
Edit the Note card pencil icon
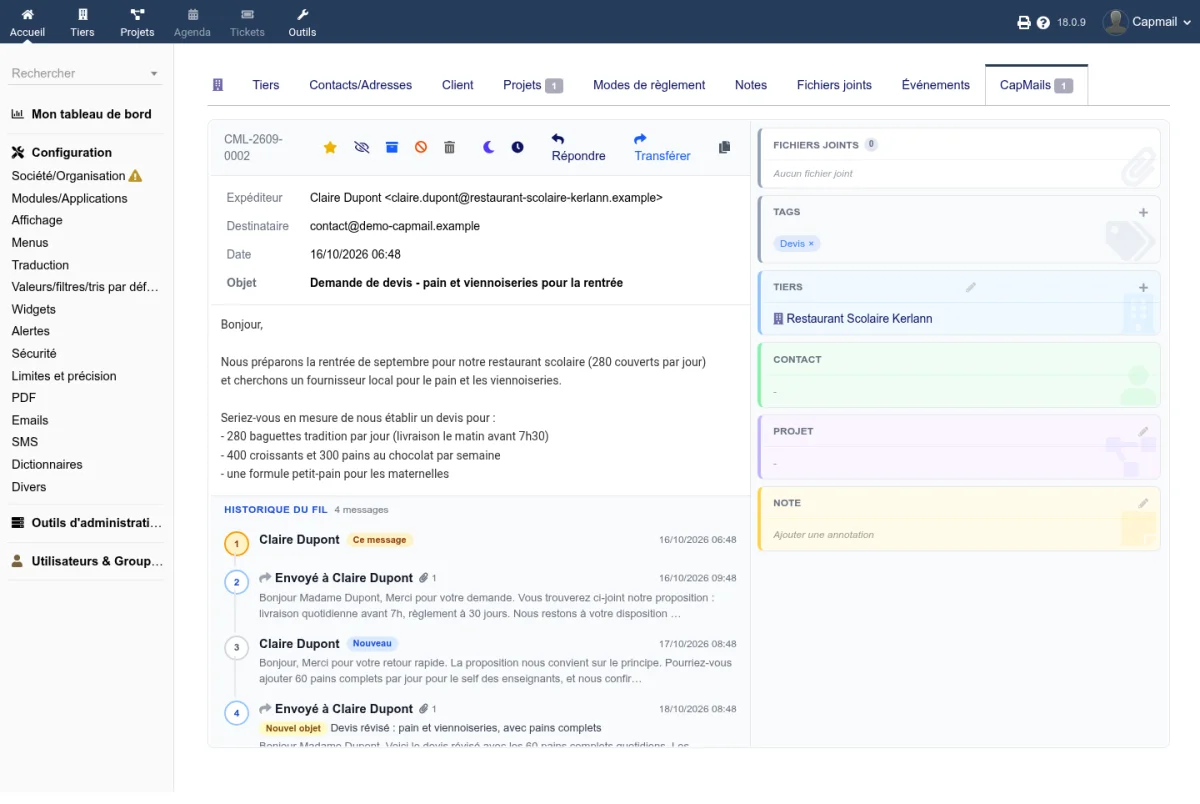click(1143, 503)
